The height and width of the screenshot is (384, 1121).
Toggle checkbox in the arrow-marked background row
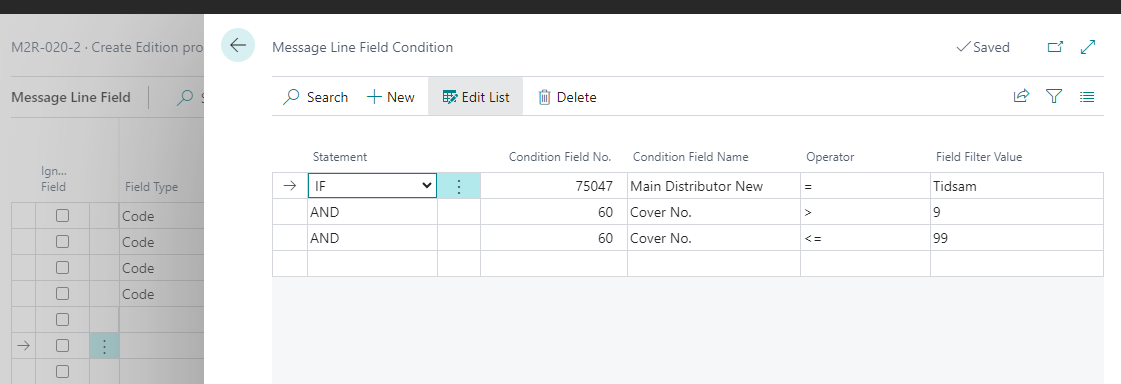[x=62, y=345]
